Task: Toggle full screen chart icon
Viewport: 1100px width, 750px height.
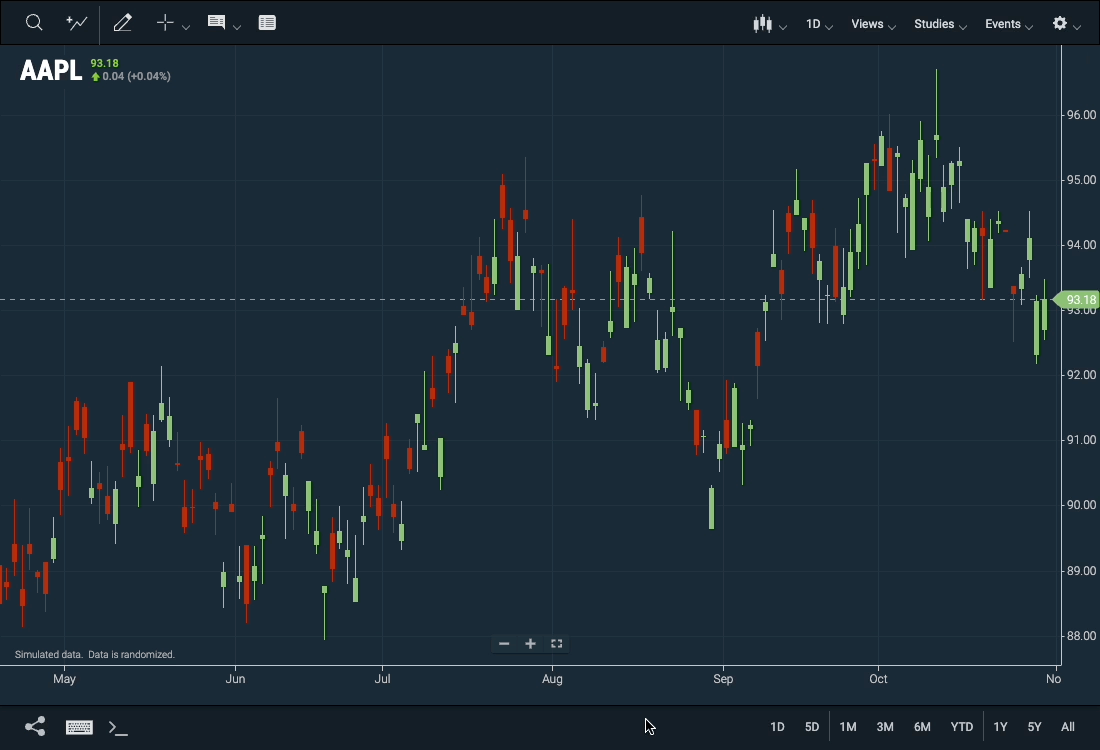Action: [556, 643]
